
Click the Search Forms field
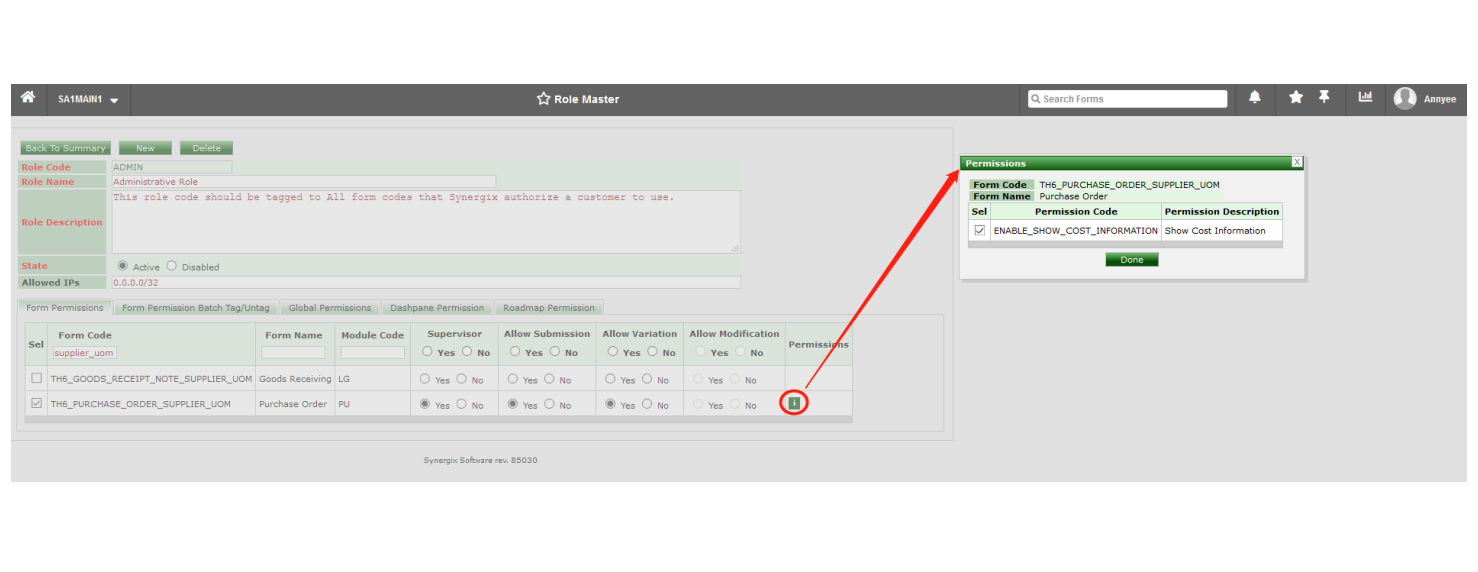coord(1132,99)
